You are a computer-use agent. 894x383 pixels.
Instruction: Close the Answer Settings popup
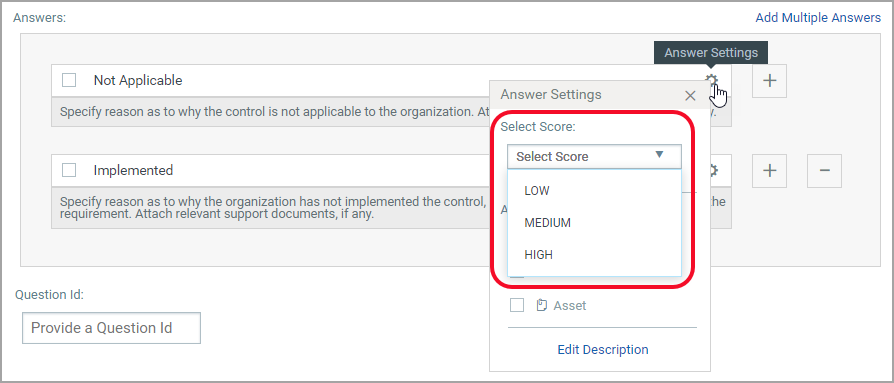pos(690,96)
